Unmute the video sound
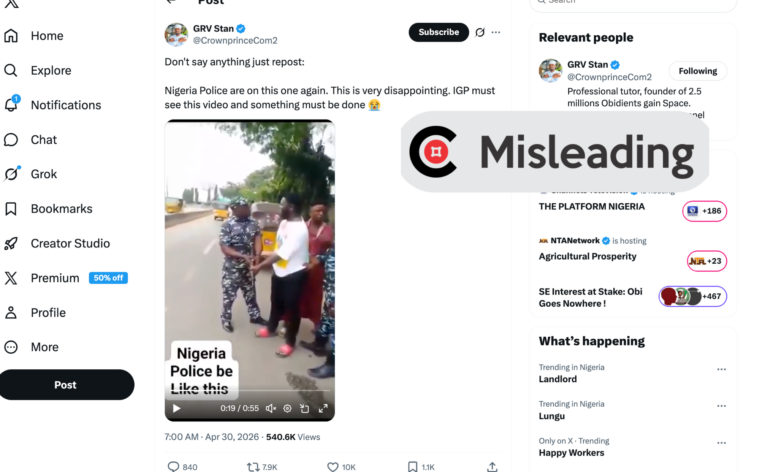The height and width of the screenshot is (472, 768). pyautogui.click(x=271, y=408)
